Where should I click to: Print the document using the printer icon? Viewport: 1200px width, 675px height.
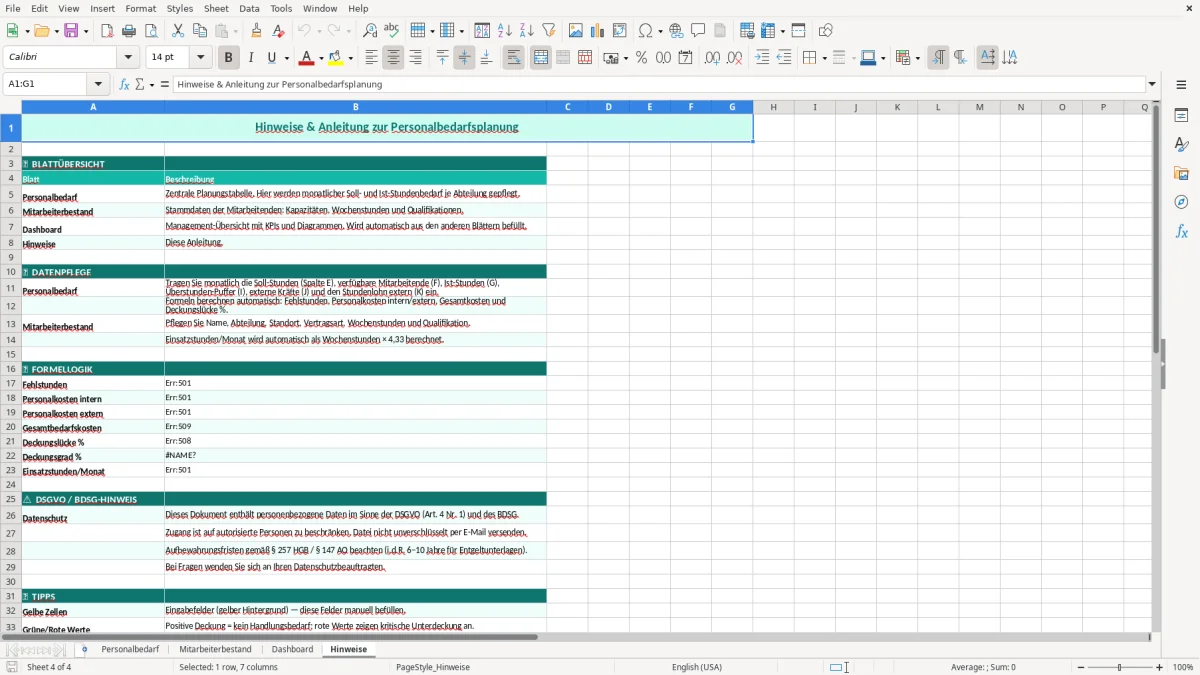coord(129,31)
